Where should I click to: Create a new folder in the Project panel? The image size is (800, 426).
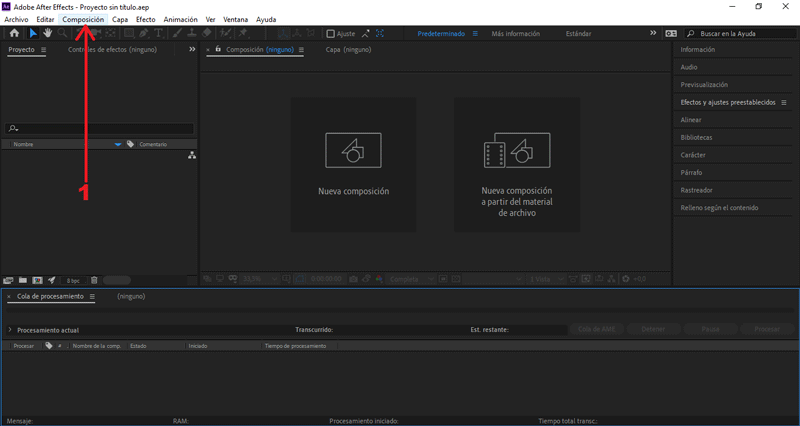pyautogui.click(x=23, y=280)
